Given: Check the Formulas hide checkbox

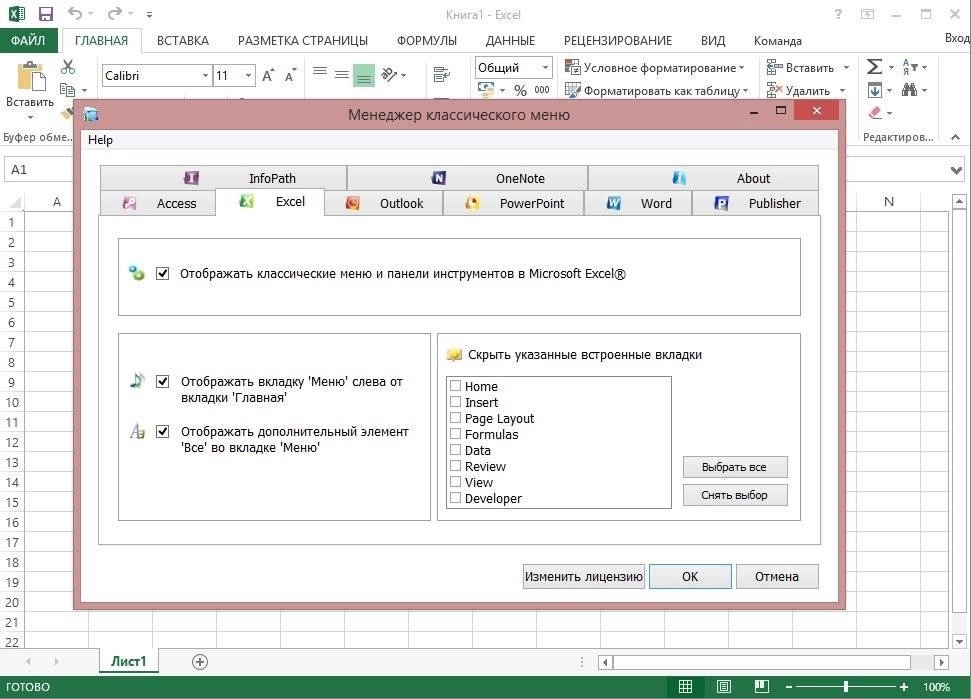Looking at the screenshot, I should point(455,434).
